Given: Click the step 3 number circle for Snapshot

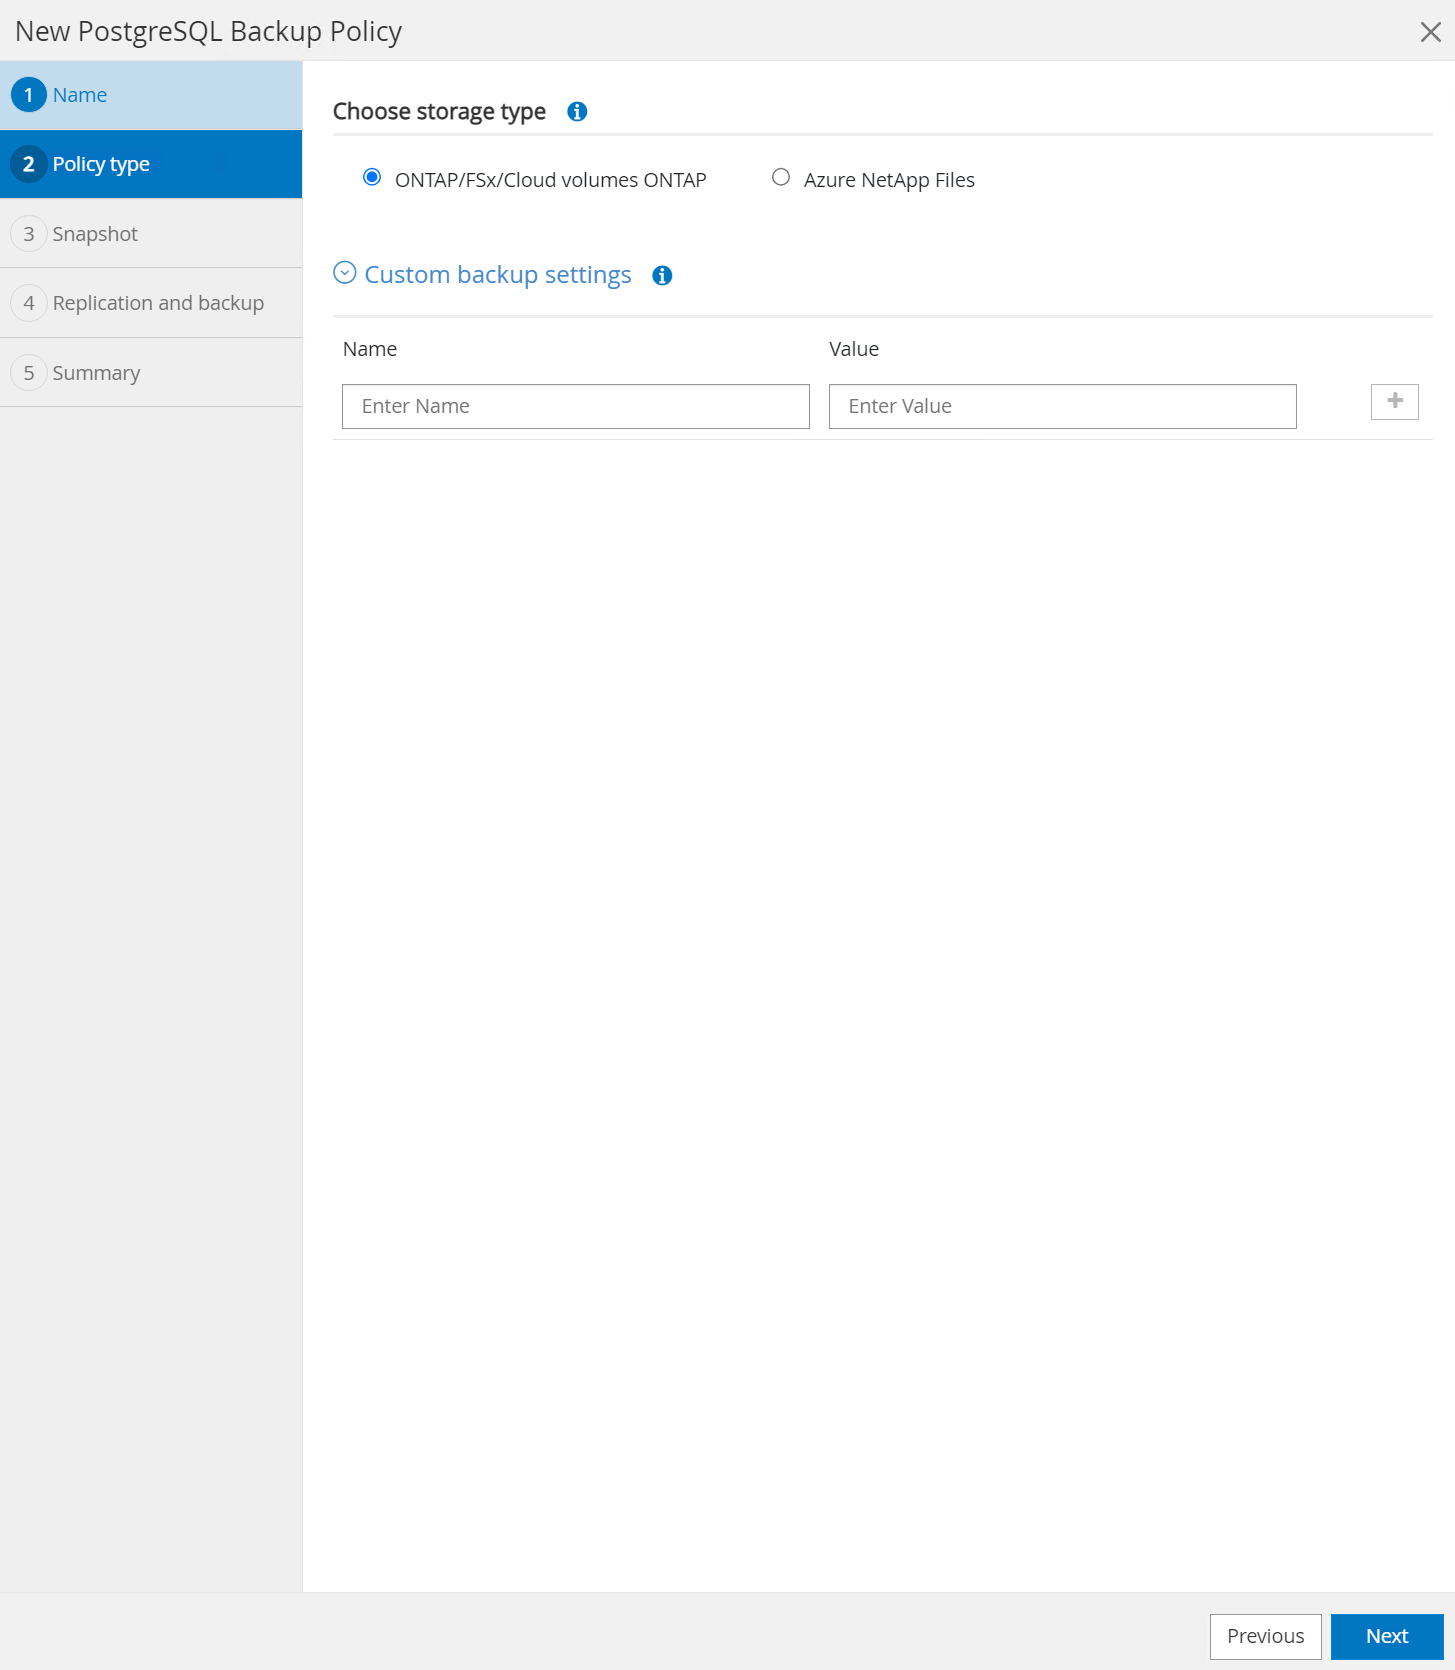Looking at the screenshot, I should point(29,234).
